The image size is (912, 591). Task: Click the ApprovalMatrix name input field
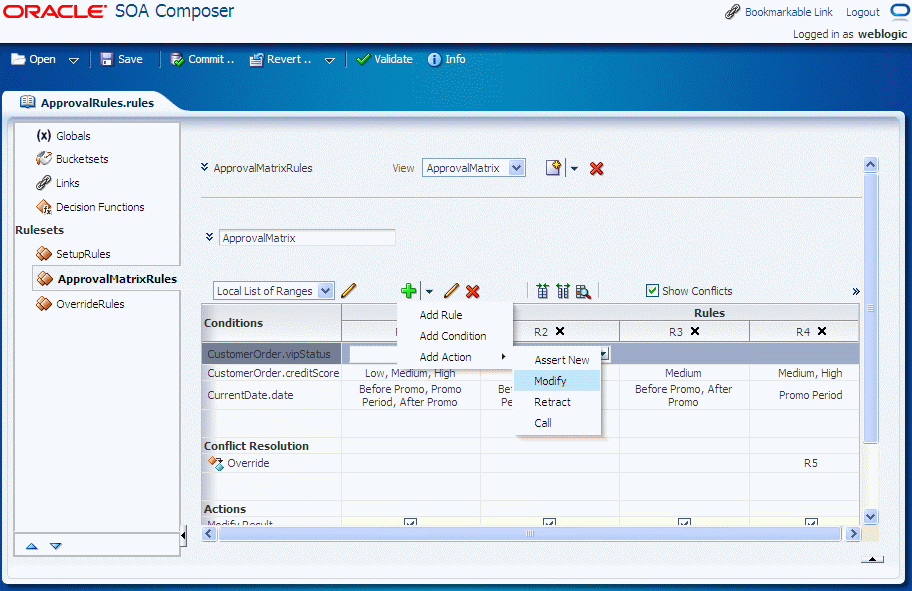[x=307, y=238]
